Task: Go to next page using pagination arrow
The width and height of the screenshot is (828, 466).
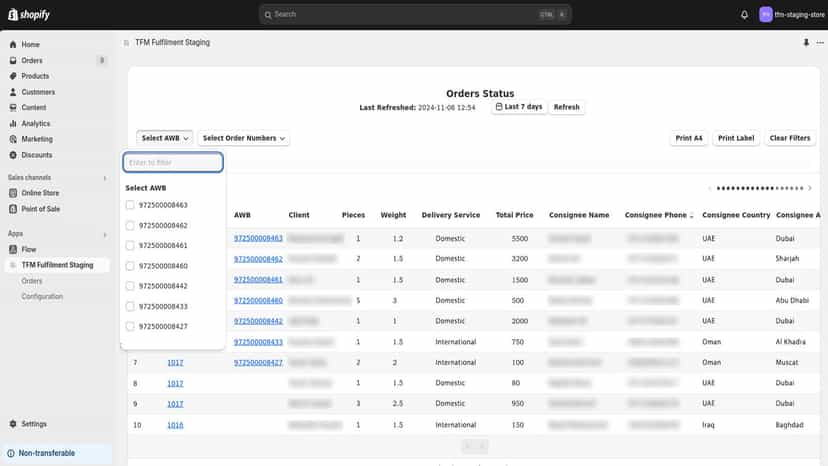Action: pyautogui.click(x=810, y=188)
